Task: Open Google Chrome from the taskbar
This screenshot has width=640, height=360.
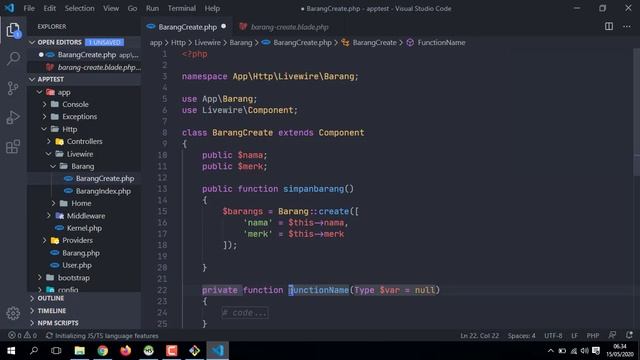Action: 102,351
